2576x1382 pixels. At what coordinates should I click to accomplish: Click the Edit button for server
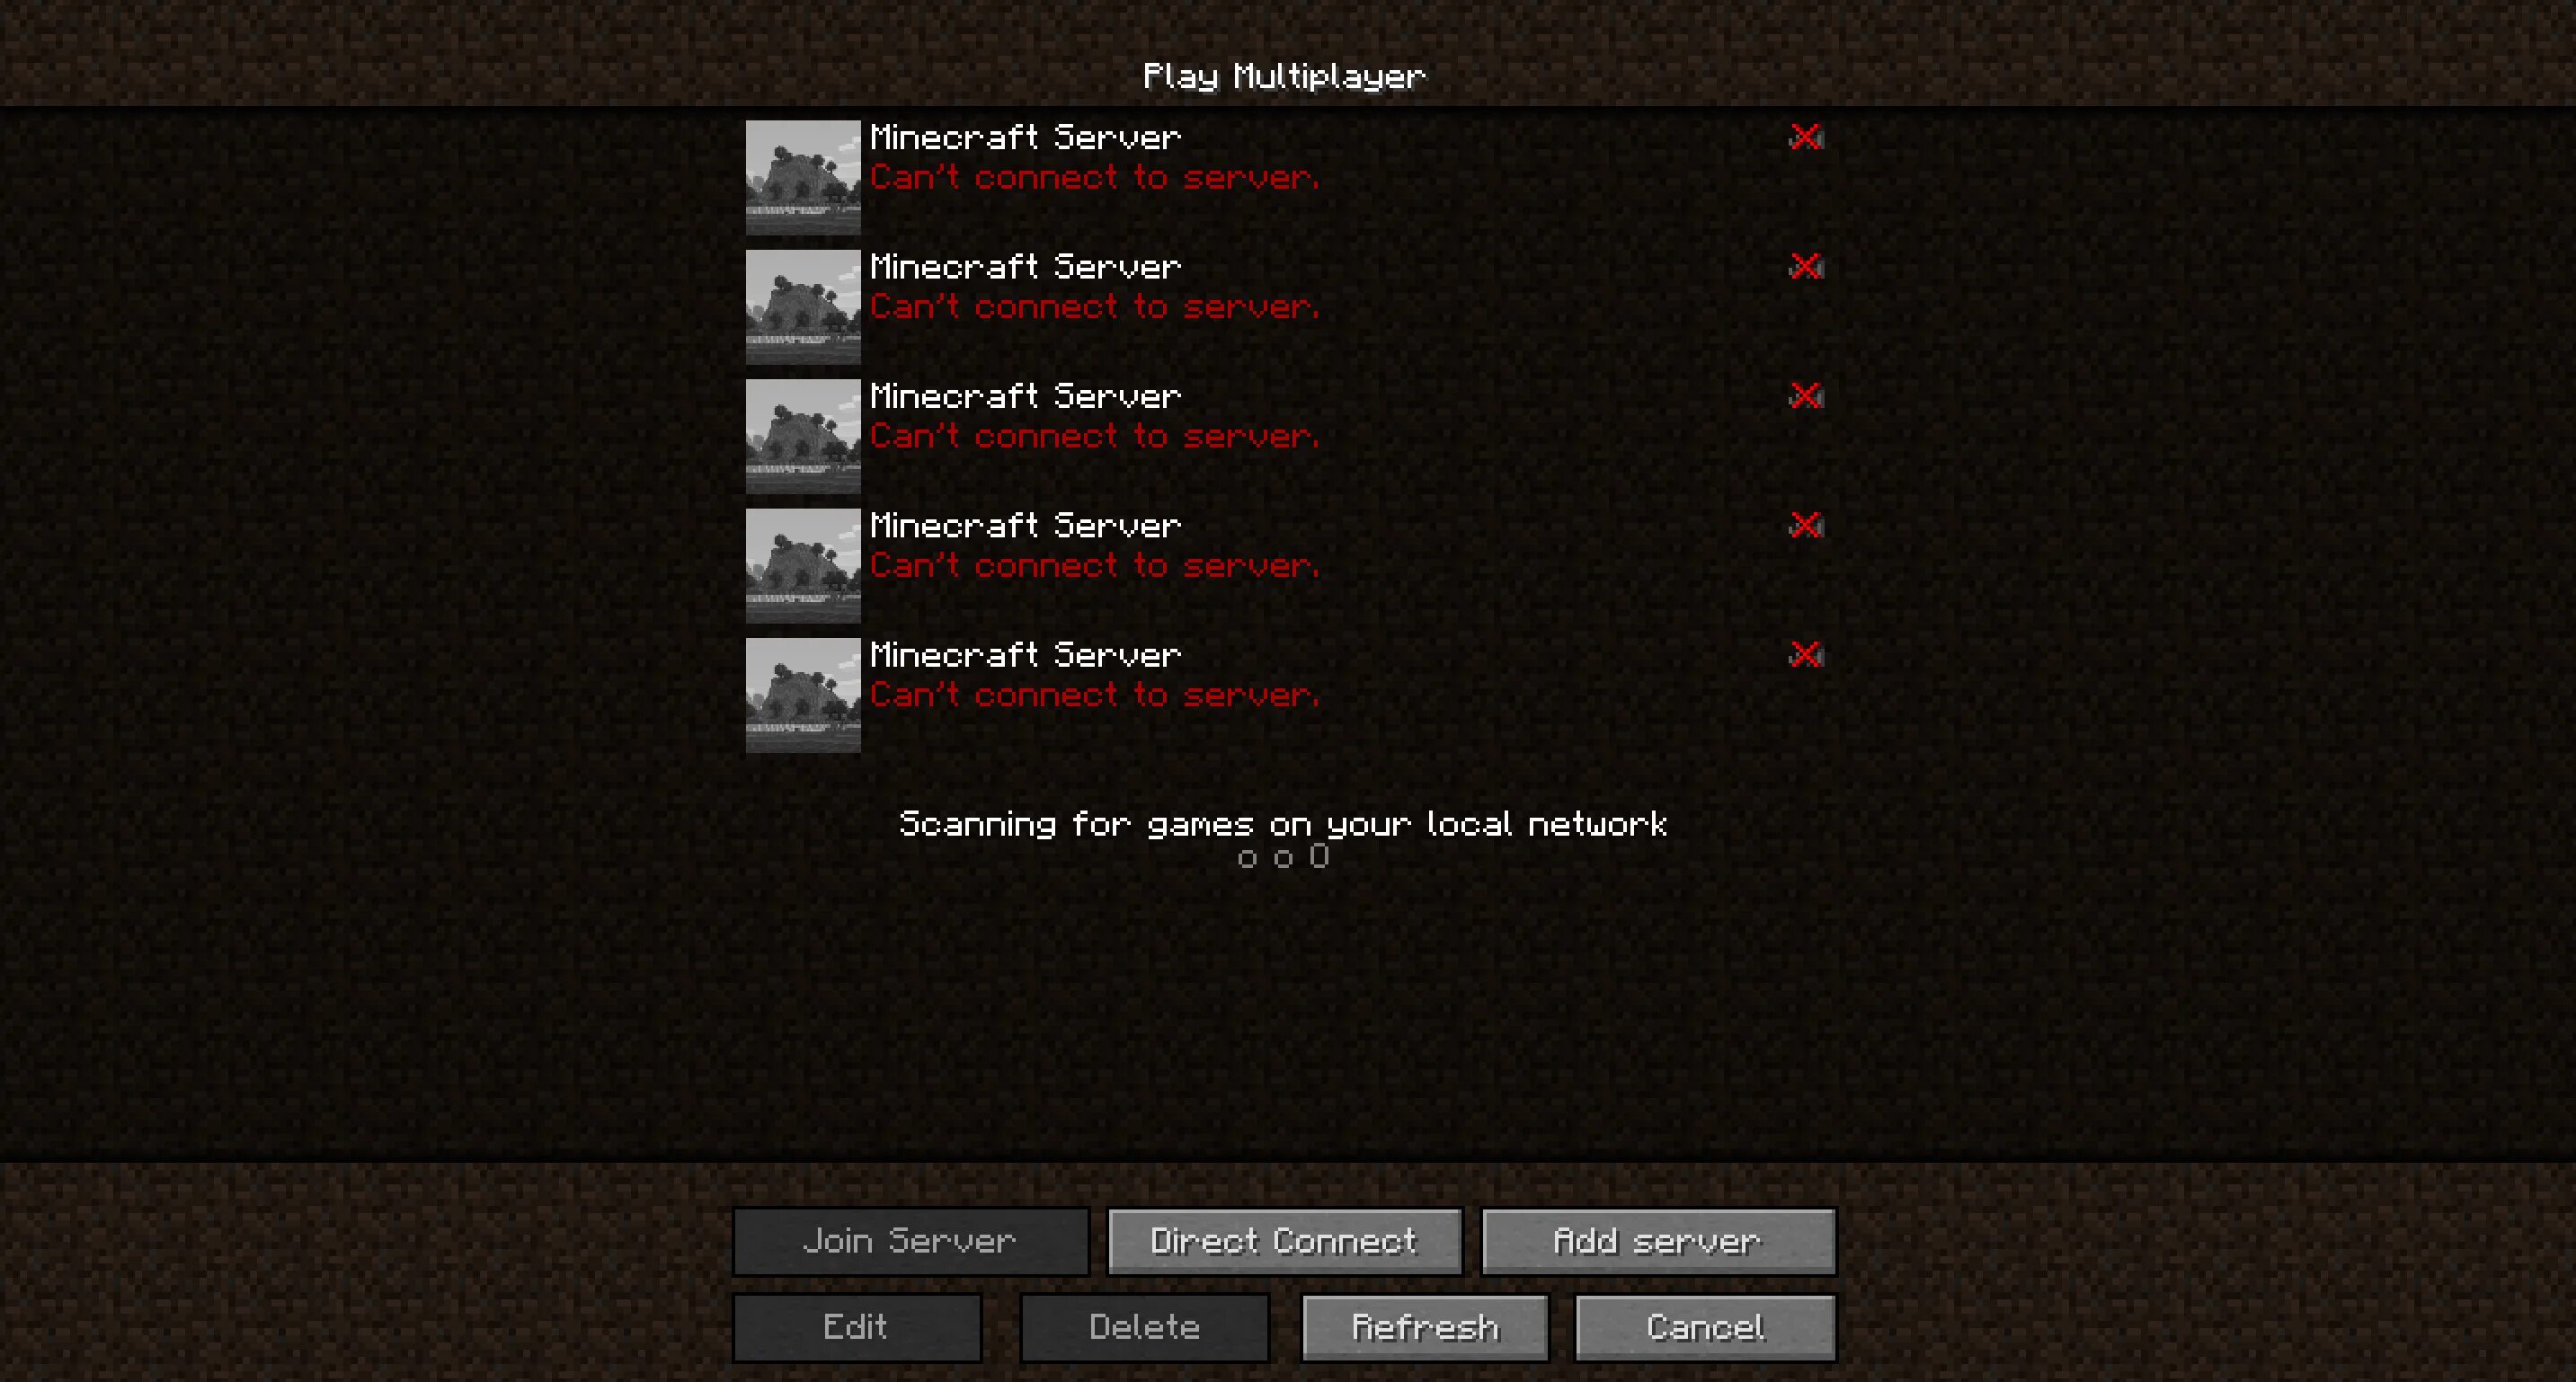(858, 1327)
